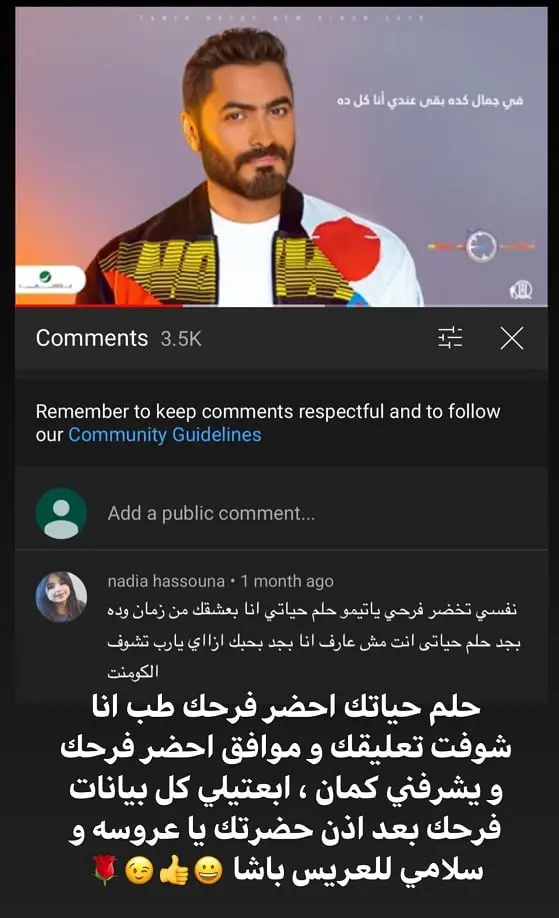Screen dimensions: 559x918
Task: Select the nadia hassouna username
Action: [x=166, y=581]
